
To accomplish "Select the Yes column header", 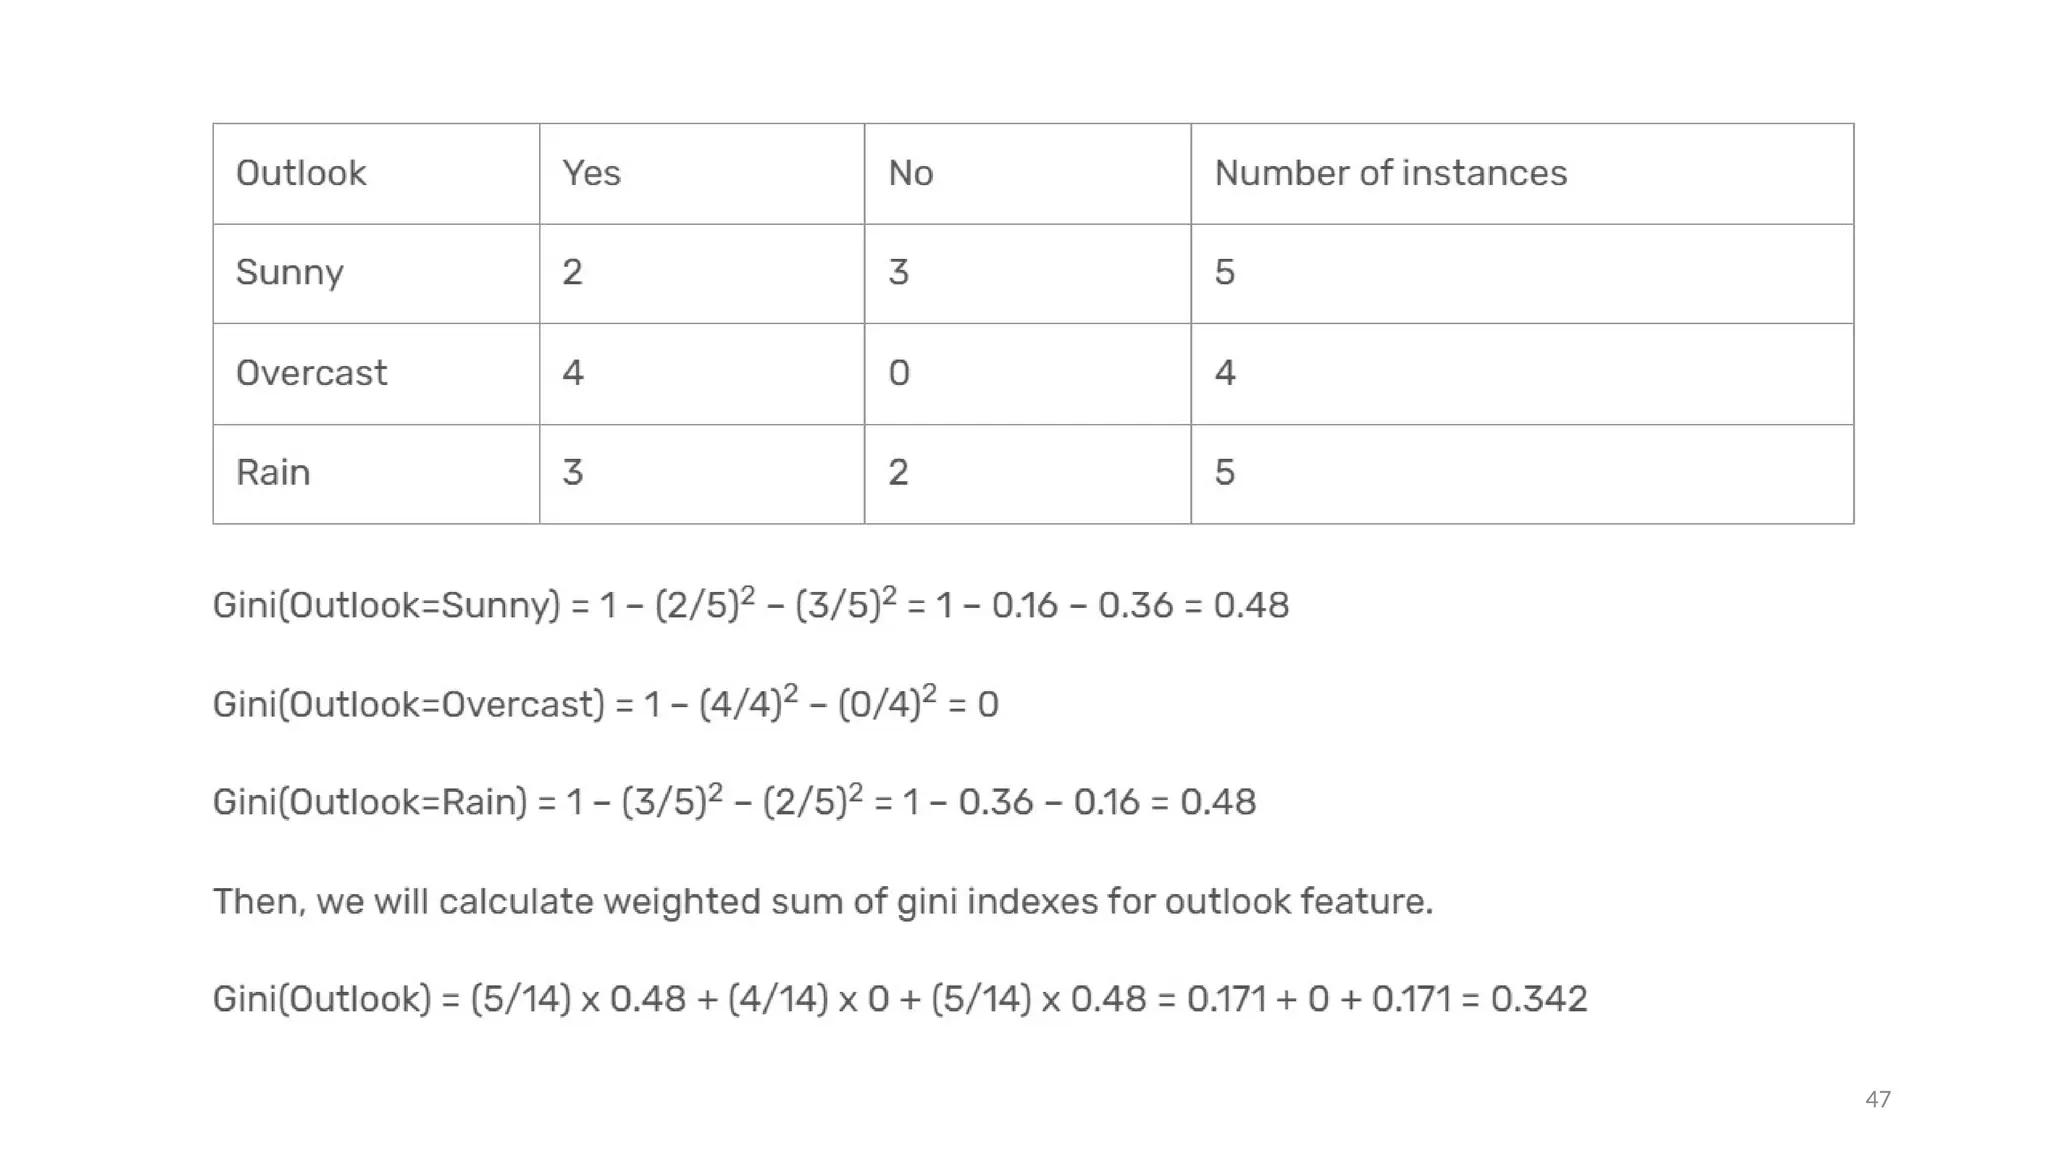I will 702,173.
